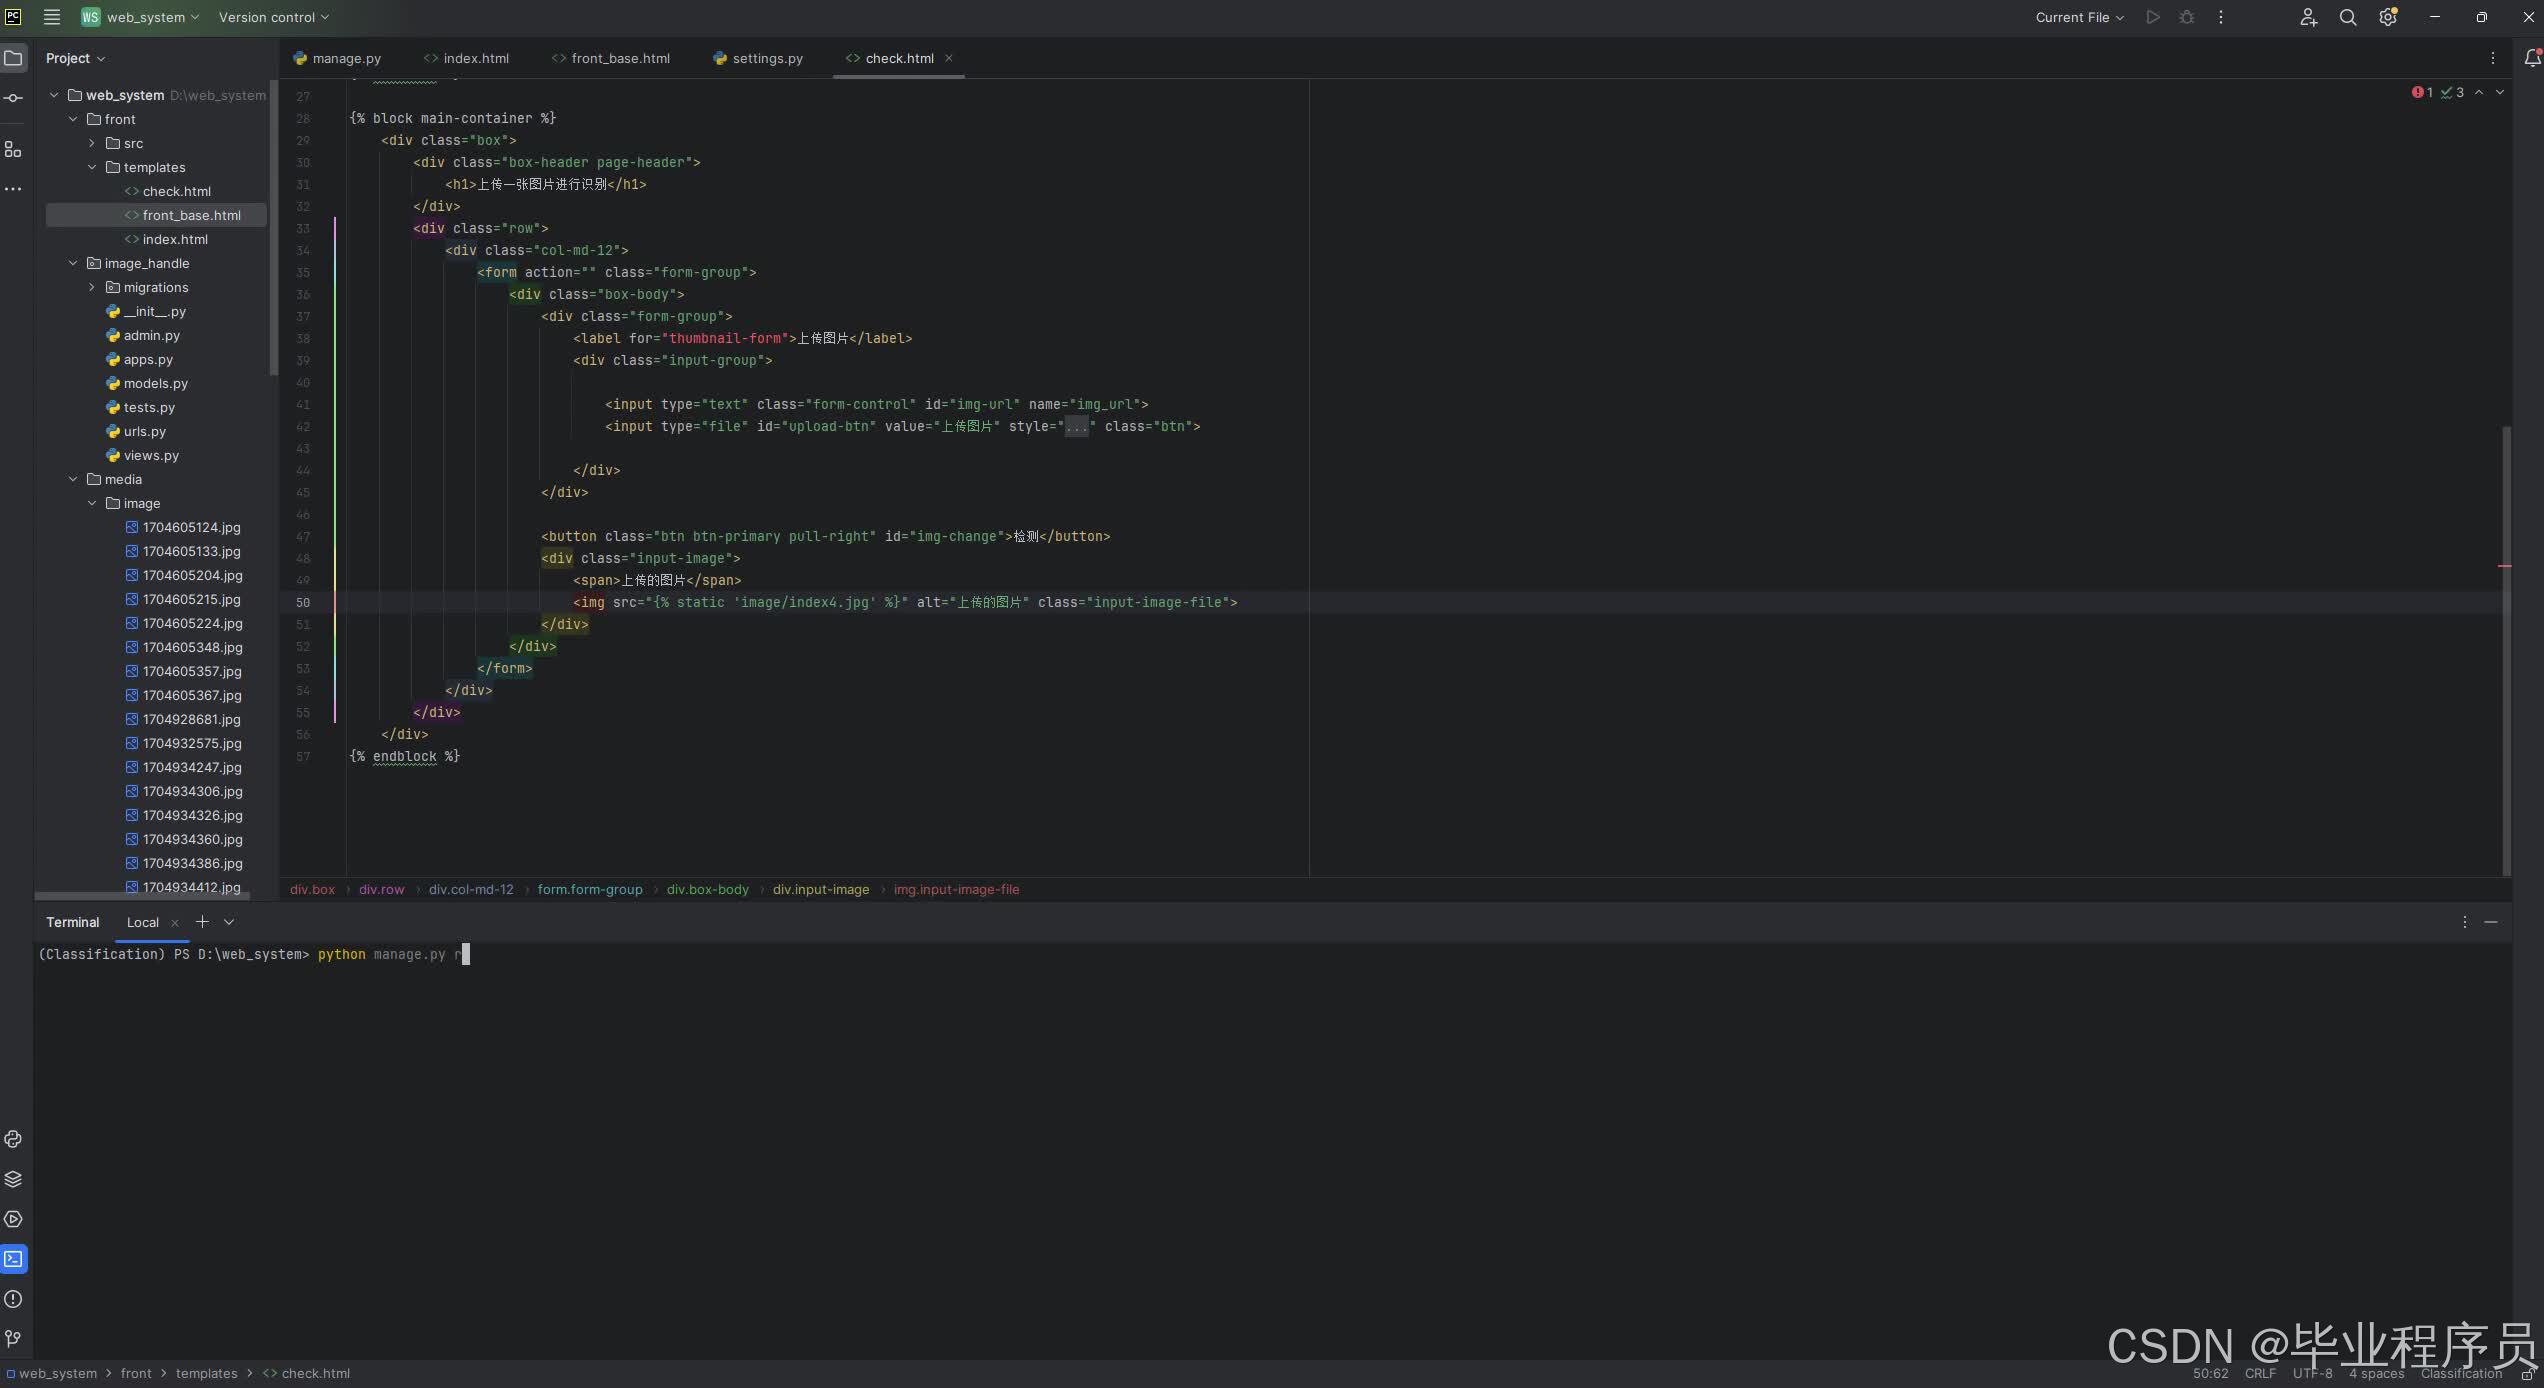Open the Structure tool window icon
Viewport: 2544px width, 1388px height.
13,149
